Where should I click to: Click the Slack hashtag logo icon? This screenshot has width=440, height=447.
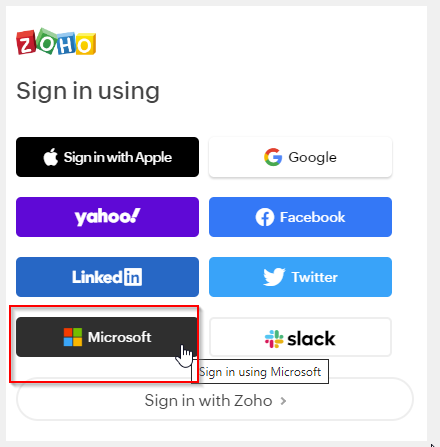tap(274, 339)
